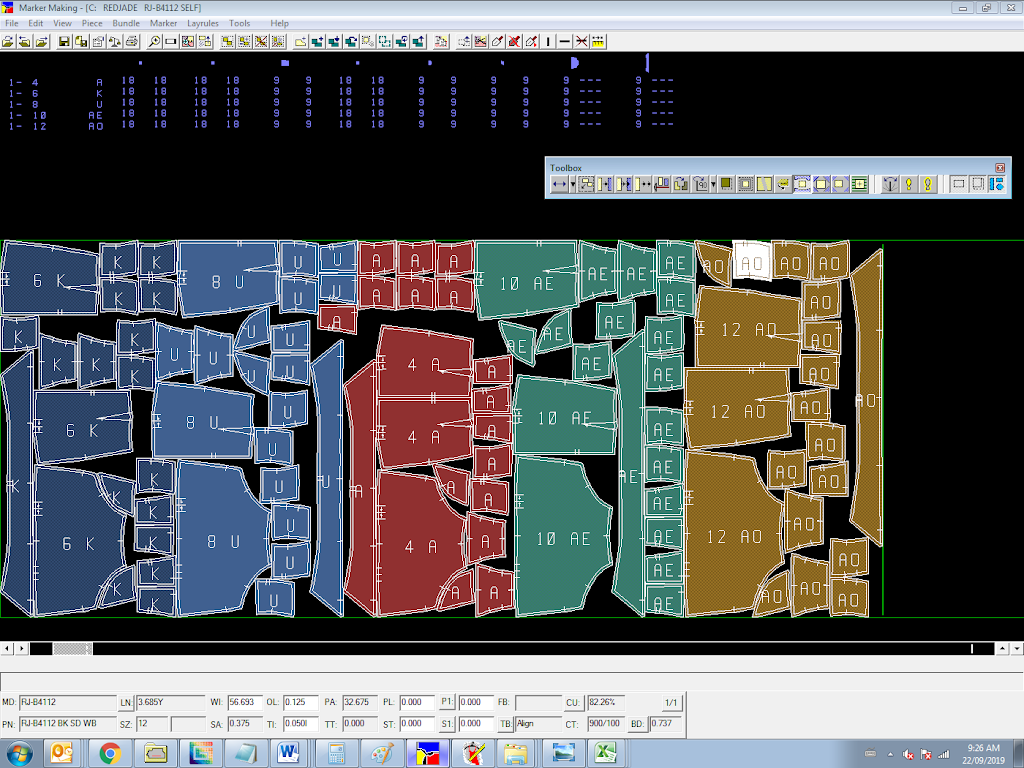Image resolution: width=1024 pixels, height=768 pixels.
Task: Click the outlined yellow footprint toolbox icon
Action: pos(927,185)
